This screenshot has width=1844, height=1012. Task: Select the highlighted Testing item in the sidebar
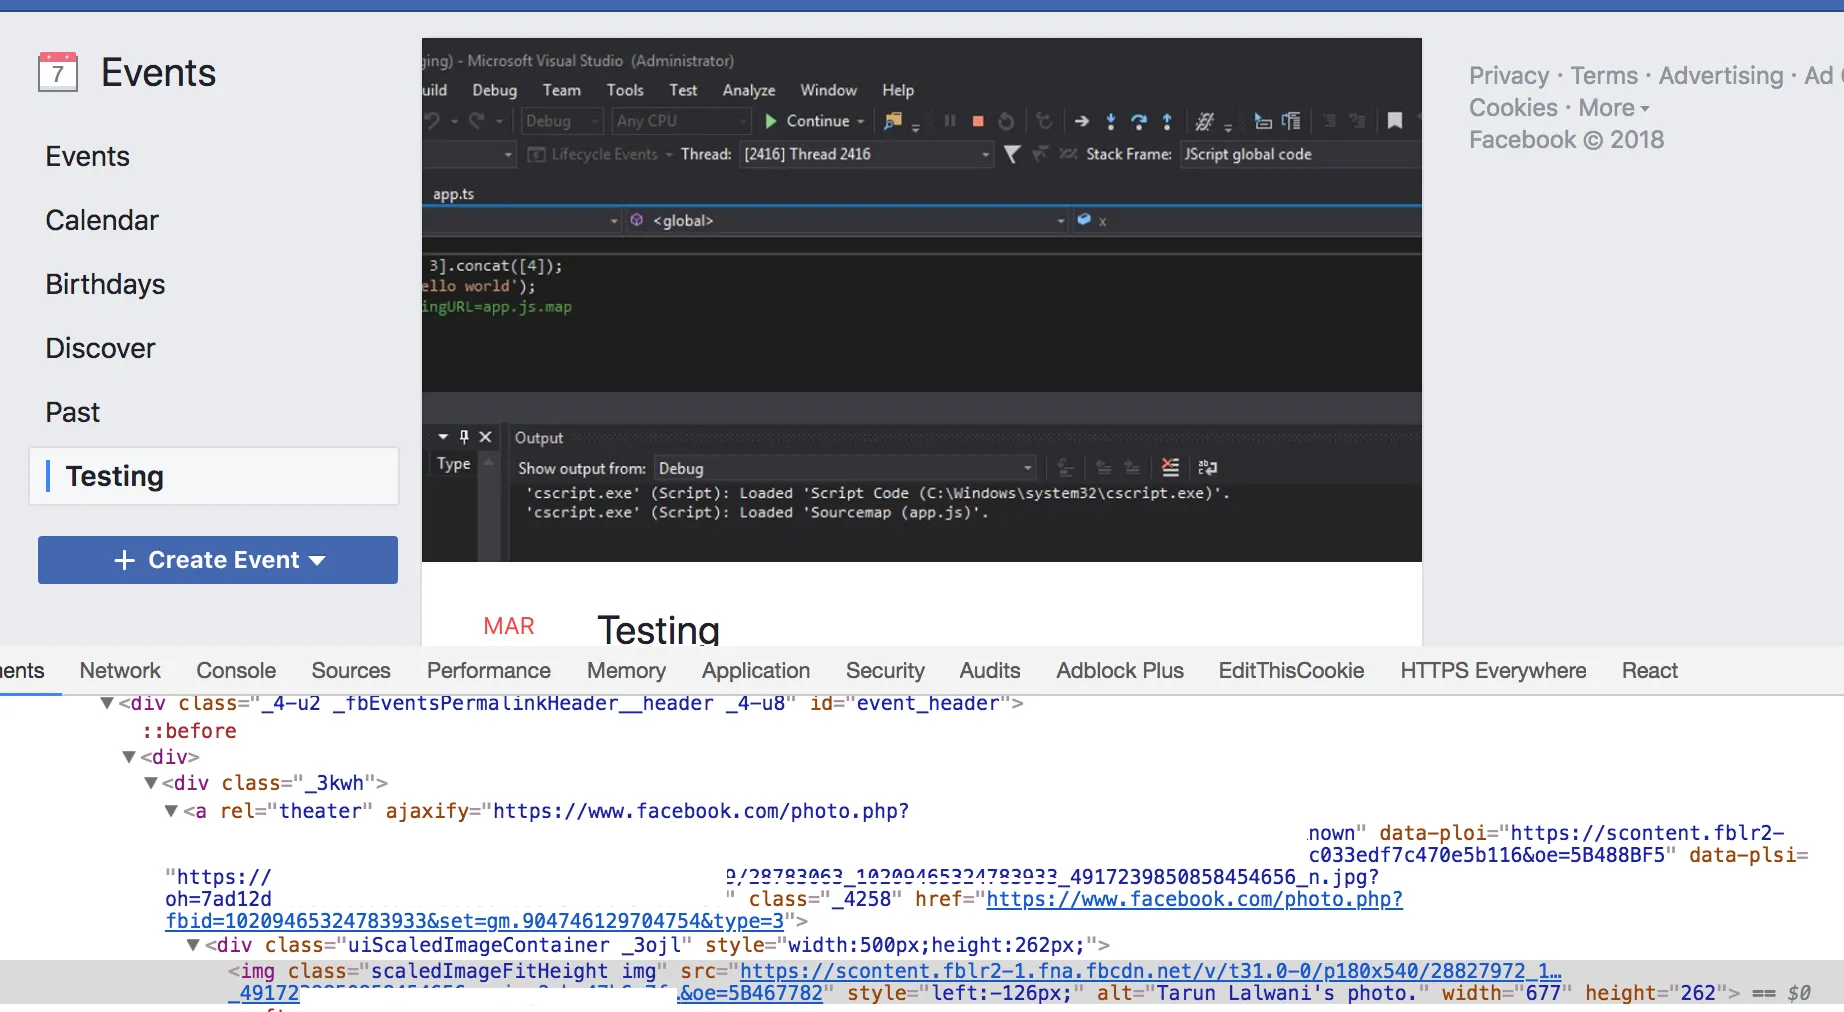(x=214, y=476)
